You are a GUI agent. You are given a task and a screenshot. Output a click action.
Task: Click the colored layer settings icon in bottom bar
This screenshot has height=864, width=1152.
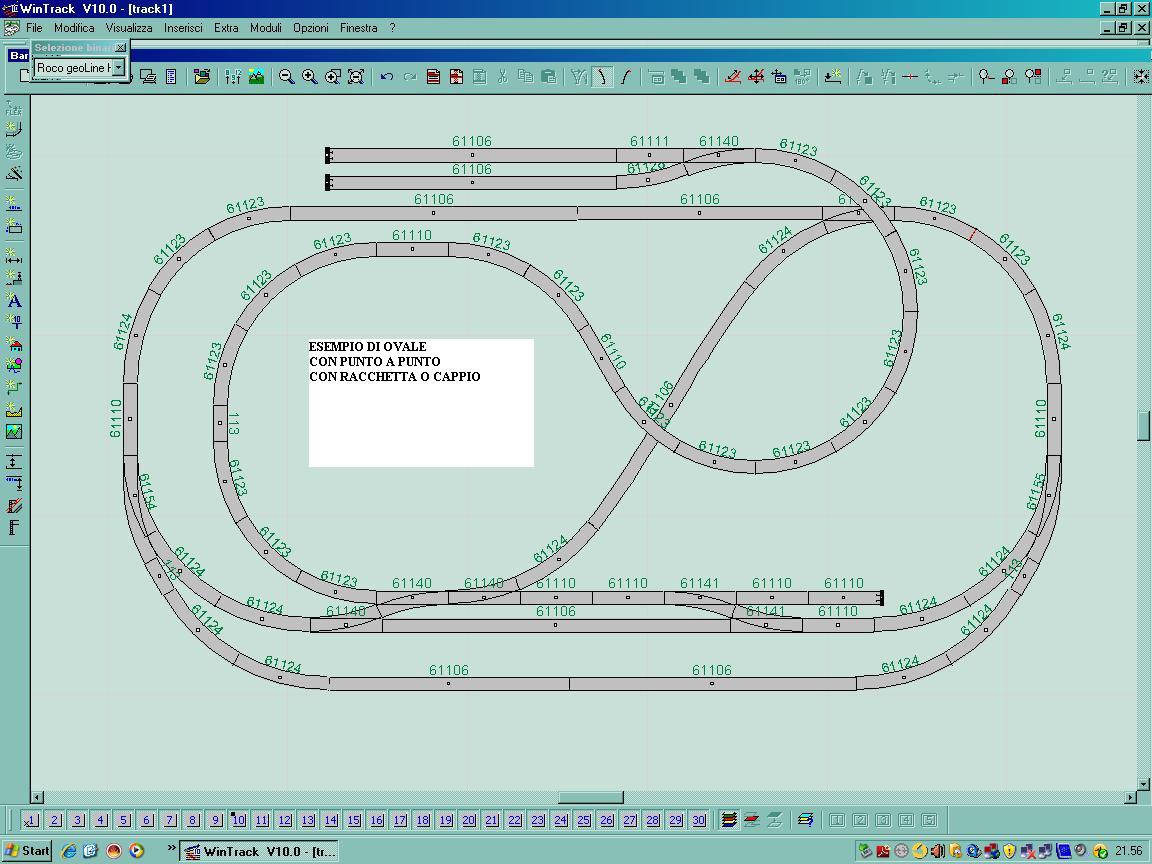click(806, 819)
